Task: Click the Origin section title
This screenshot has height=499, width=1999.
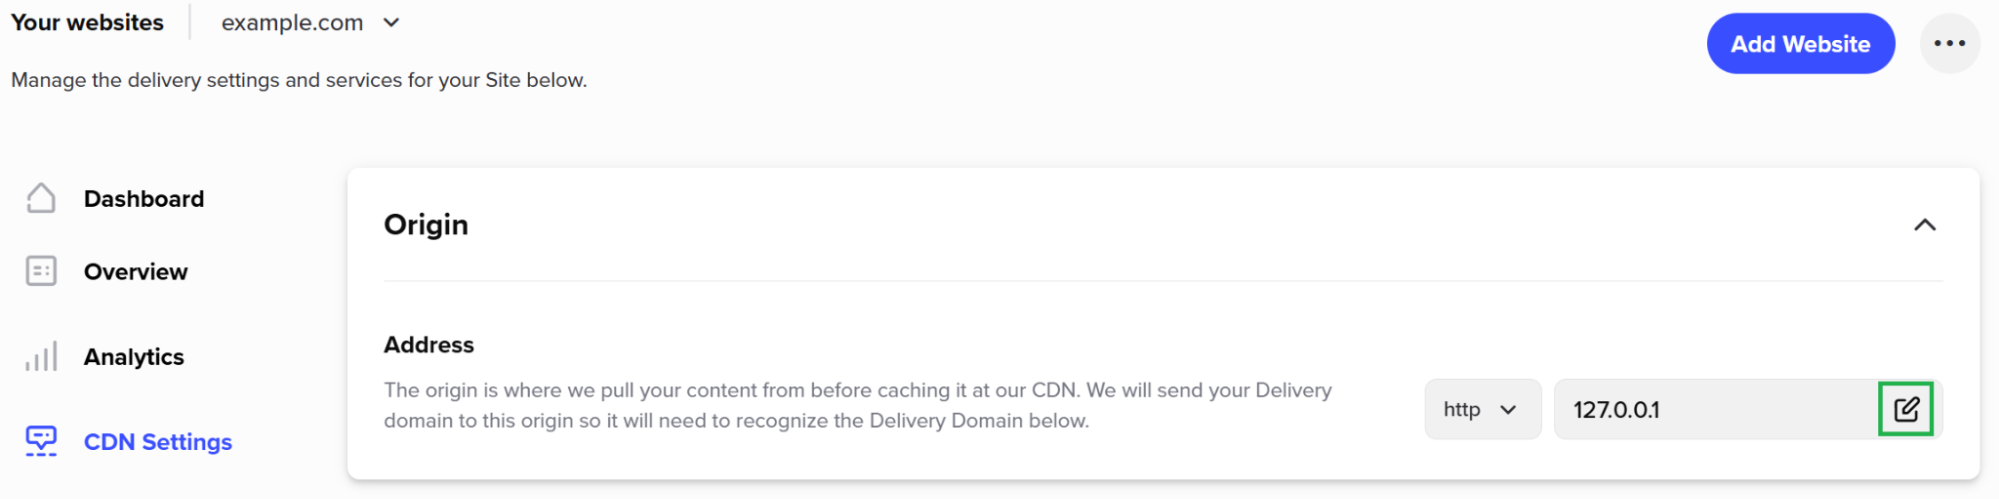Action: click(426, 225)
